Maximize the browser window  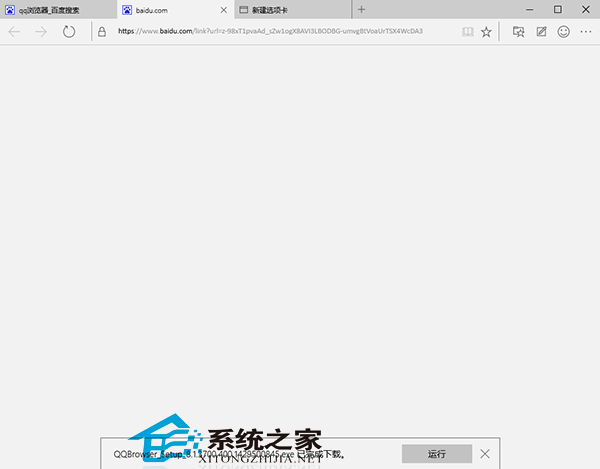[x=558, y=10]
